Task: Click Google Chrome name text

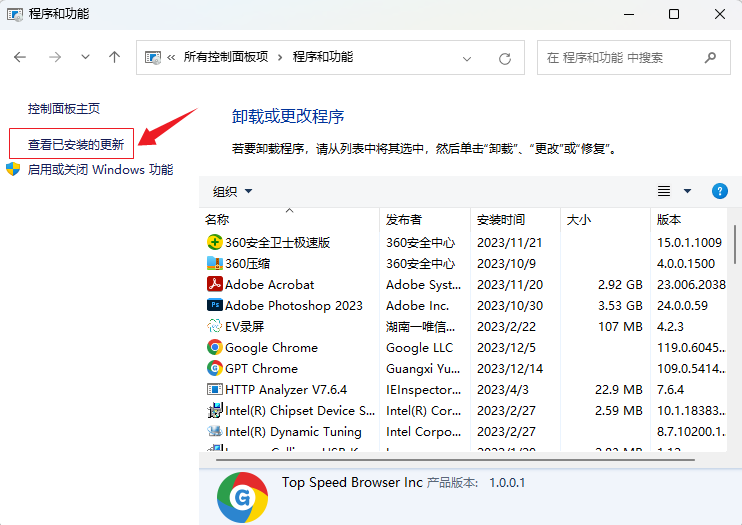Action: [x=271, y=347]
